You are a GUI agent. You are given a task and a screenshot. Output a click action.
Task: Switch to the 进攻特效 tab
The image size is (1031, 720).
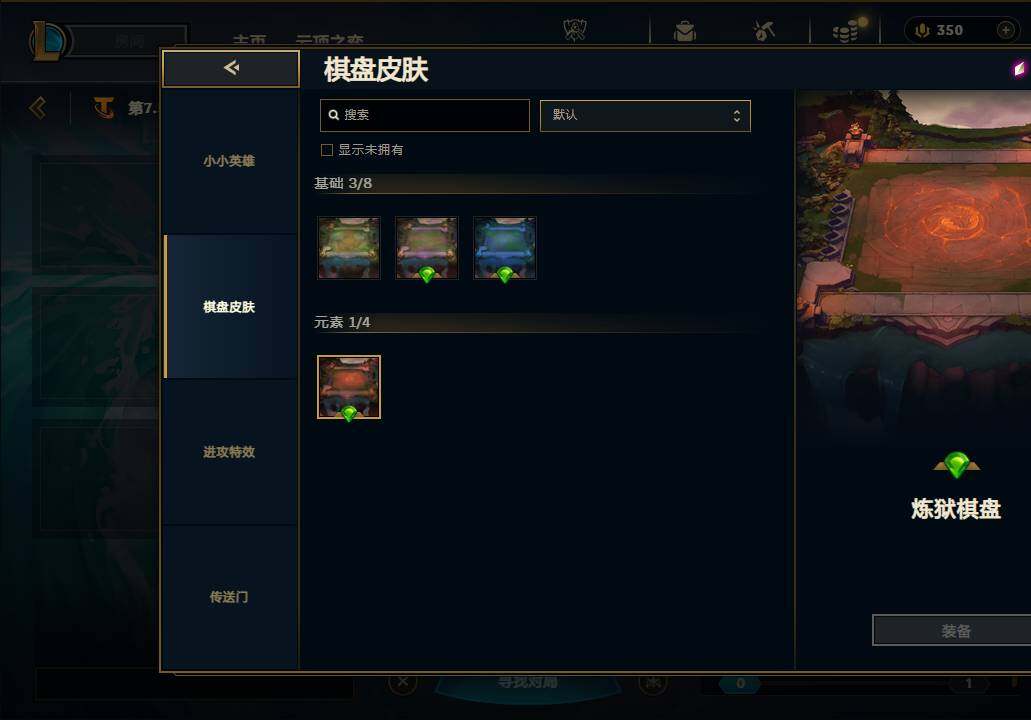click(x=229, y=452)
